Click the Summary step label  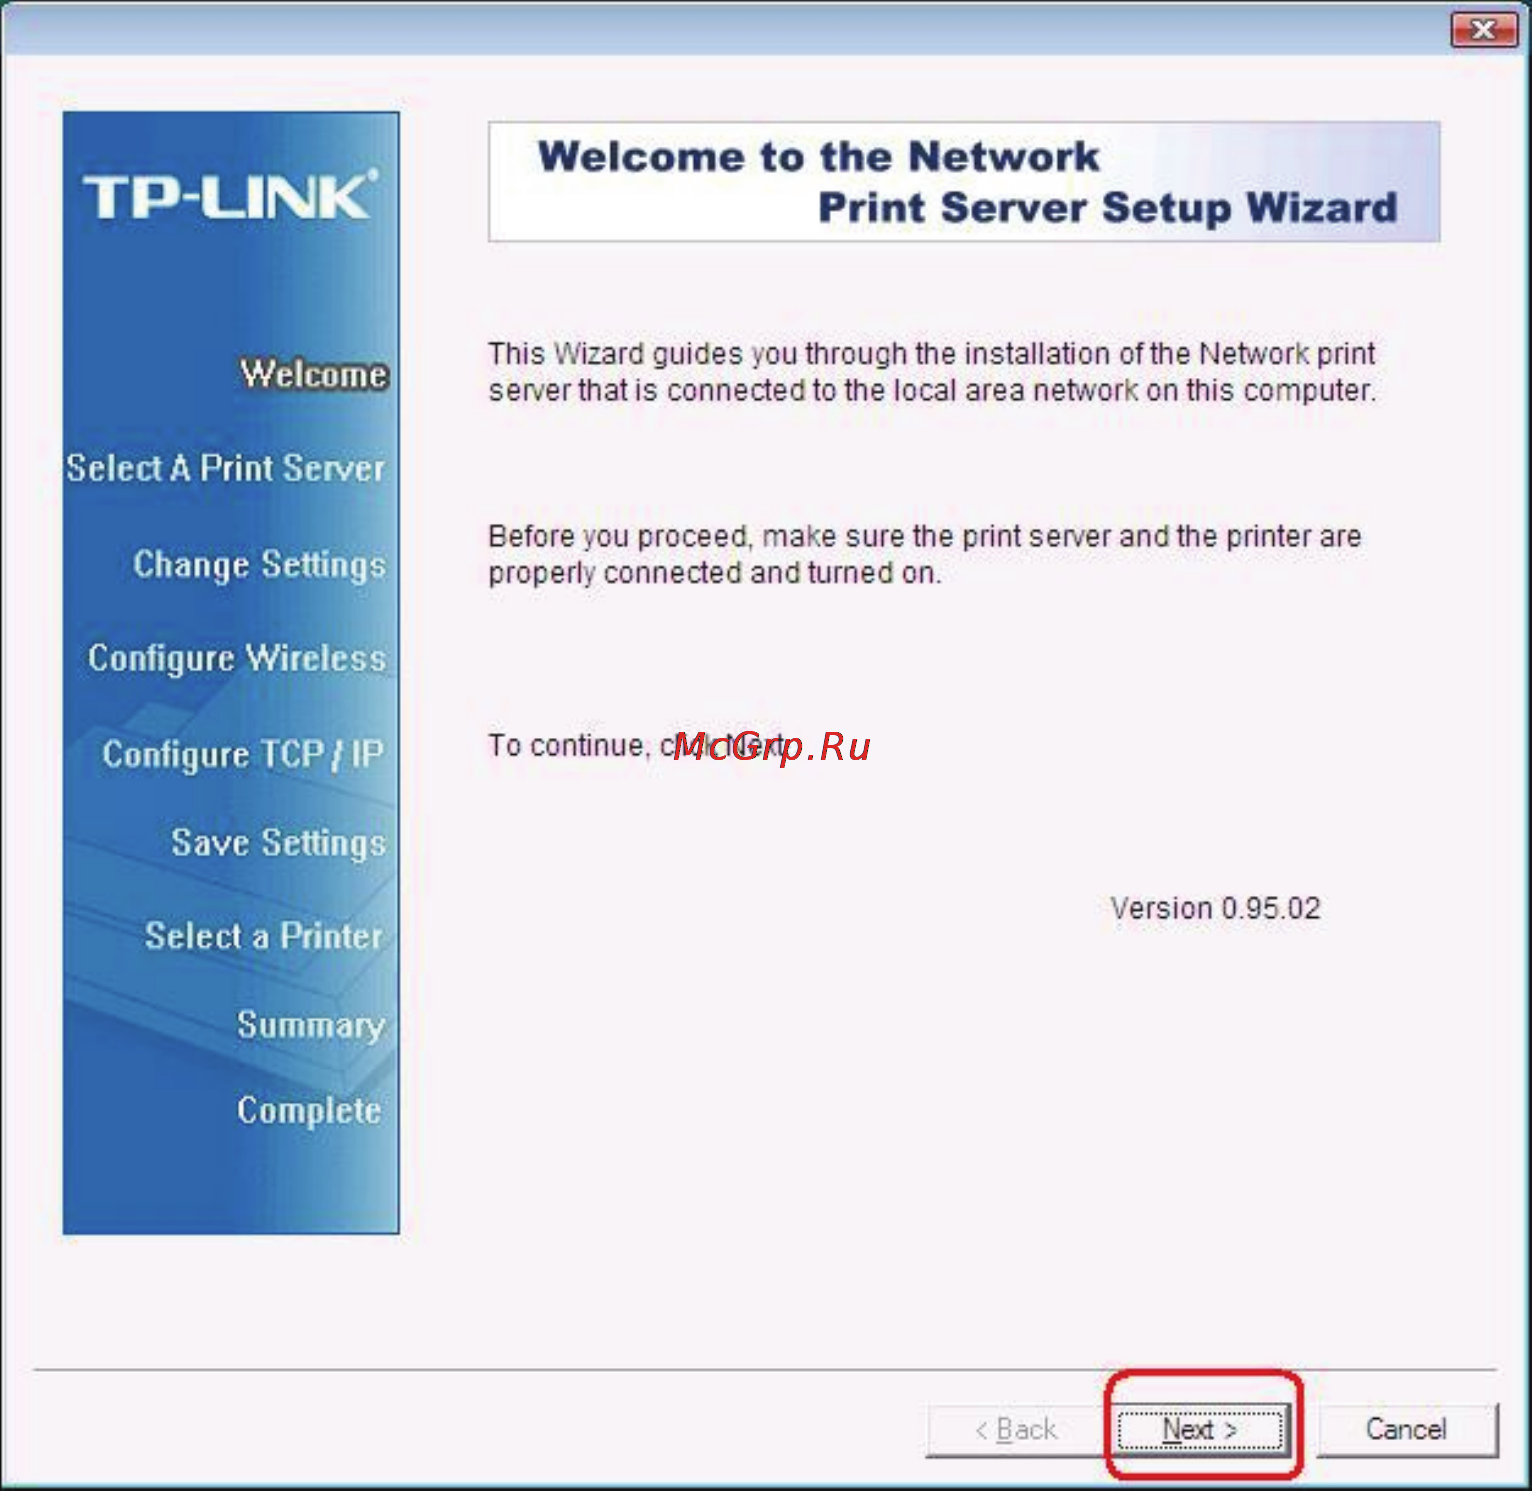pyautogui.click(x=311, y=1025)
